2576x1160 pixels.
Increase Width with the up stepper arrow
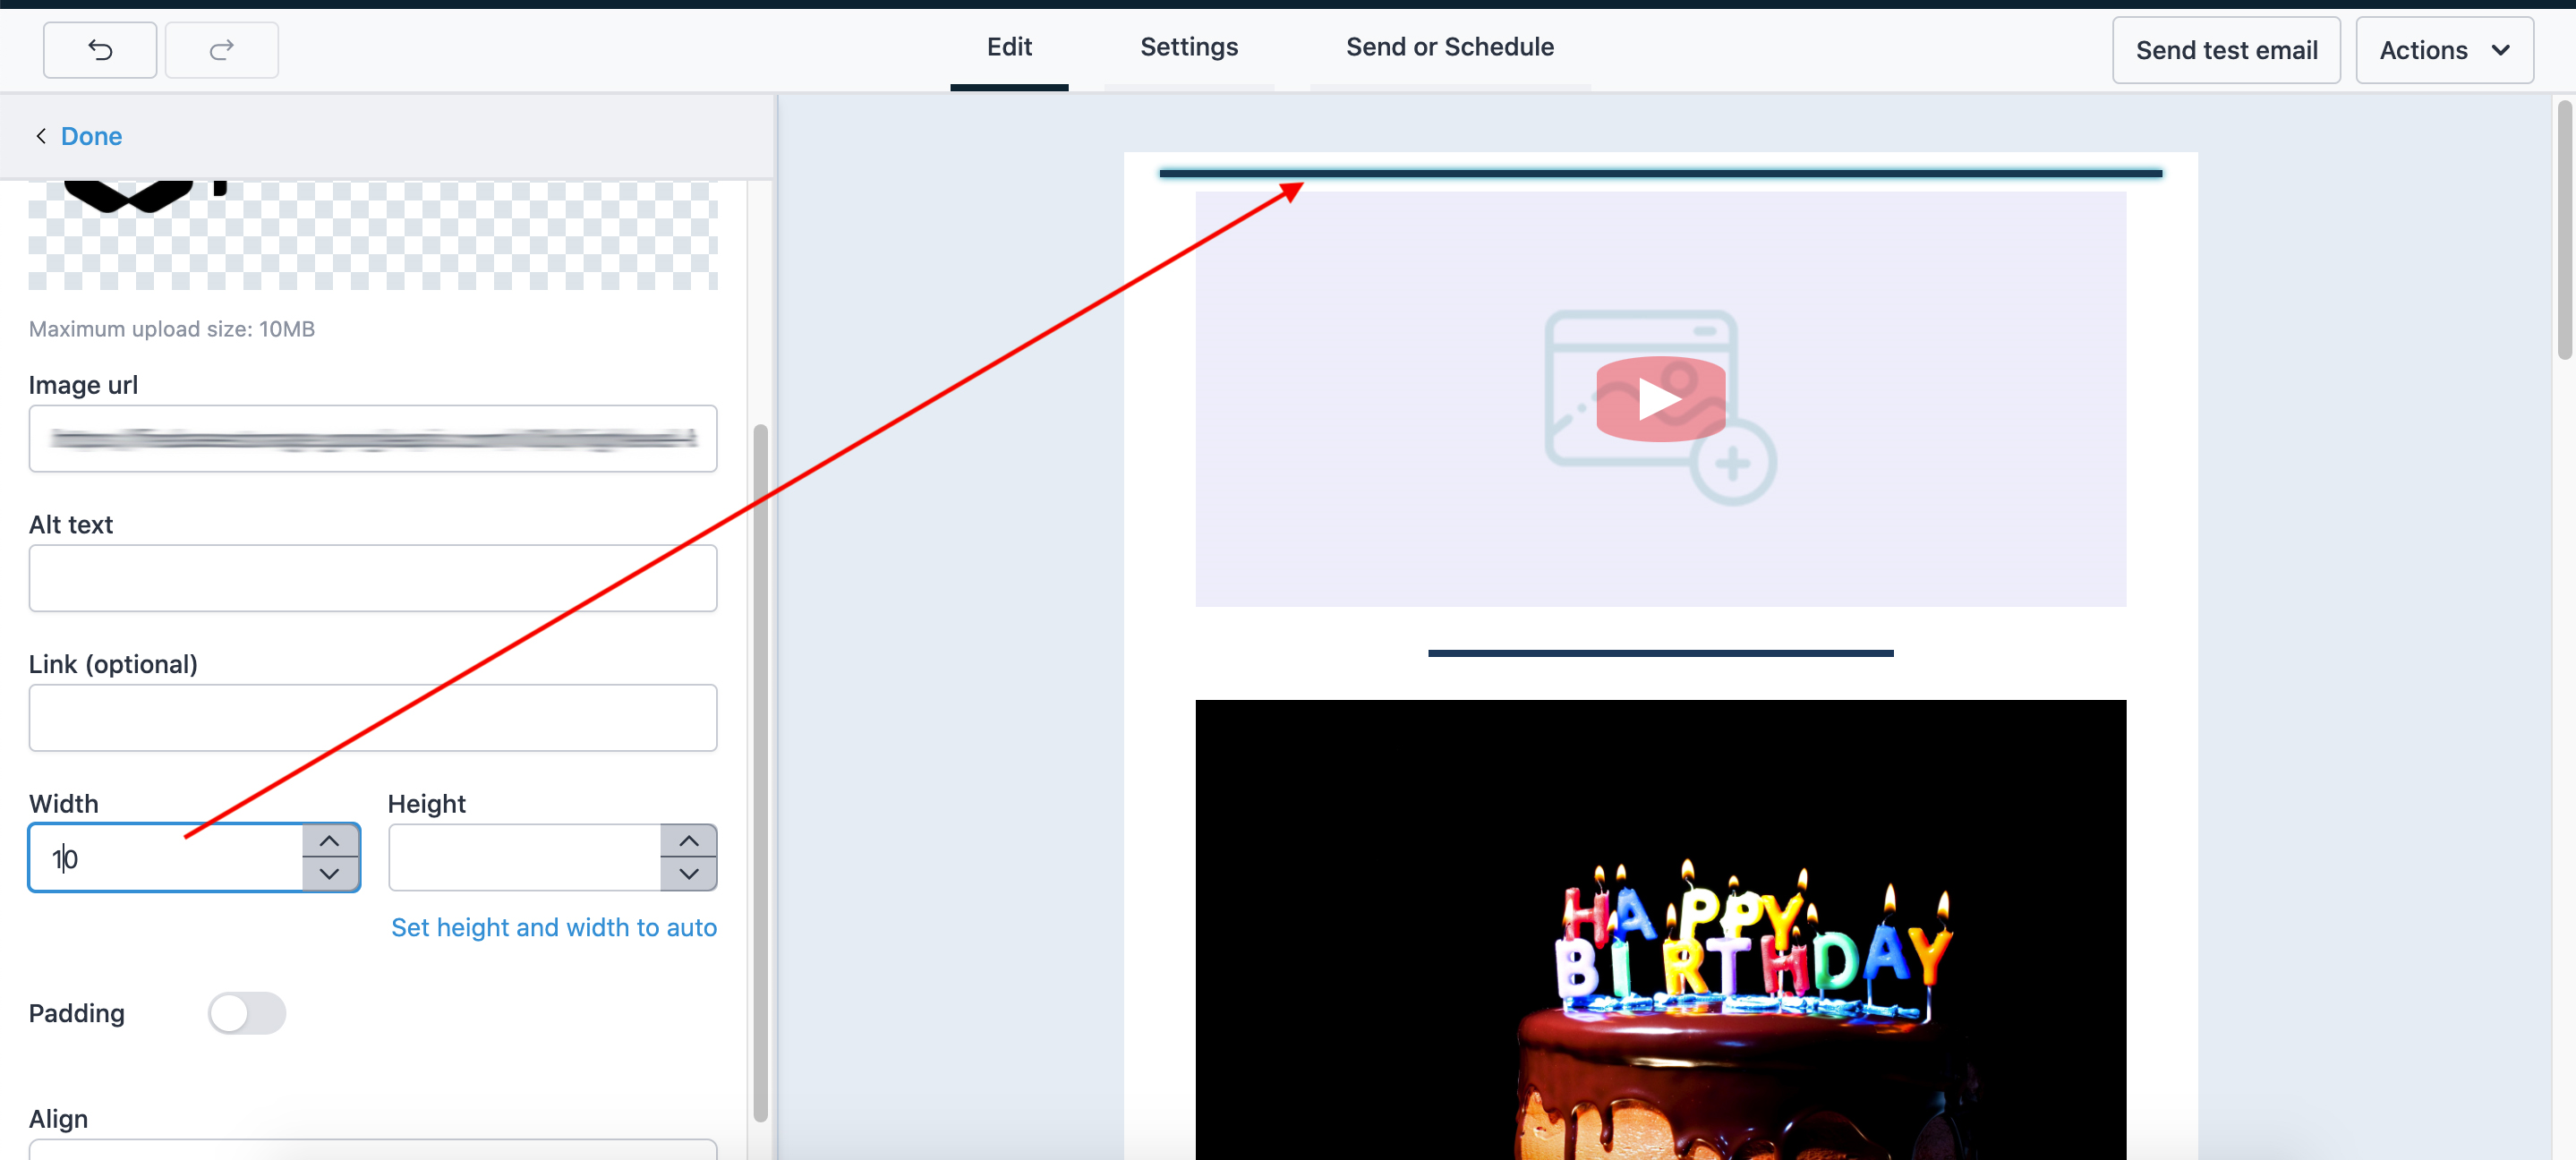click(x=329, y=841)
